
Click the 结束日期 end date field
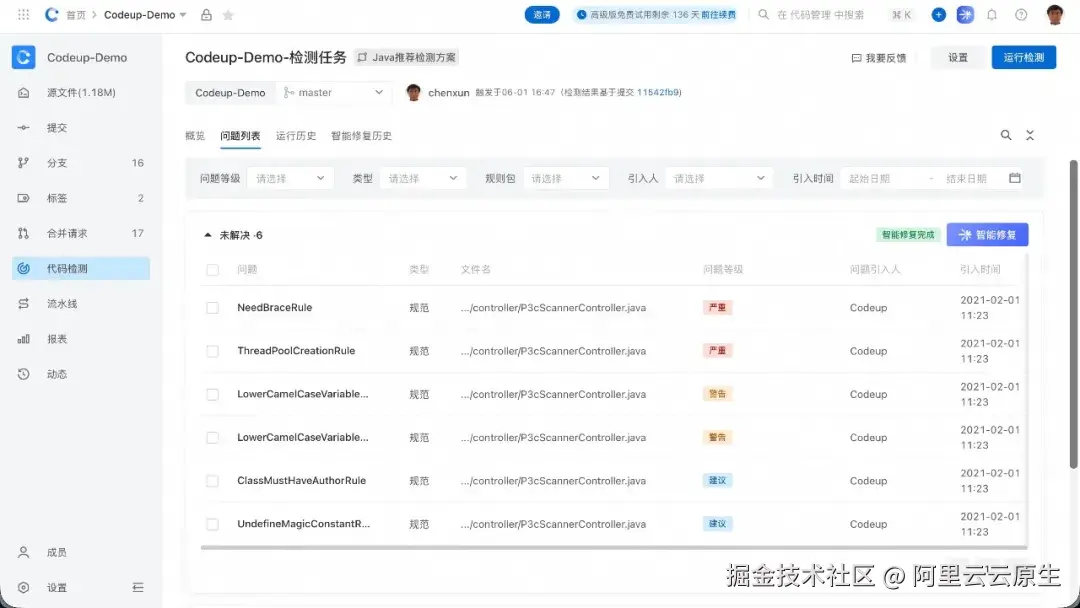966,178
